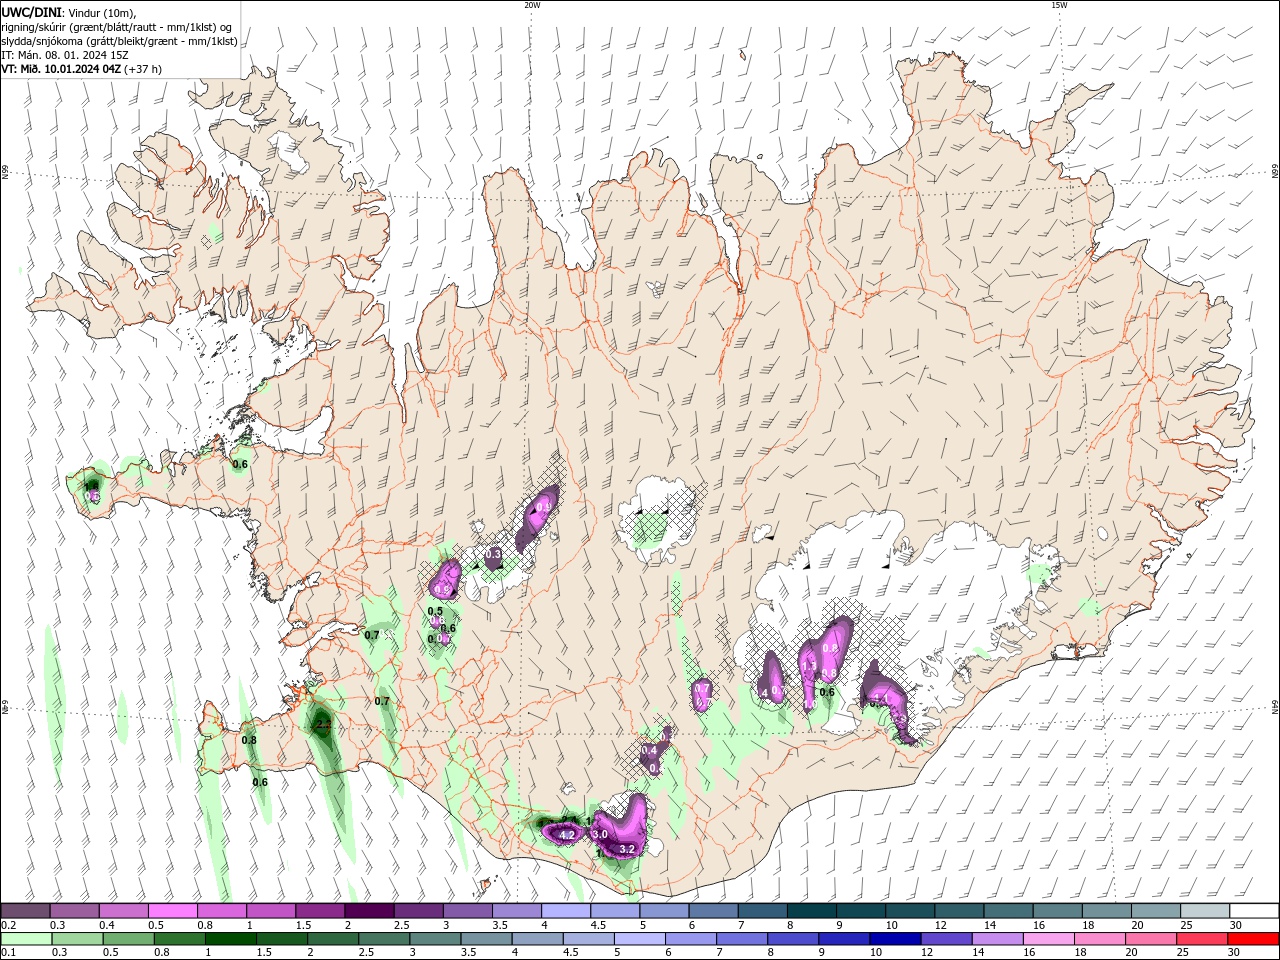
Task: Select the dark purple upper swatch between 2 and 2.5
Action: tap(369, 911)
